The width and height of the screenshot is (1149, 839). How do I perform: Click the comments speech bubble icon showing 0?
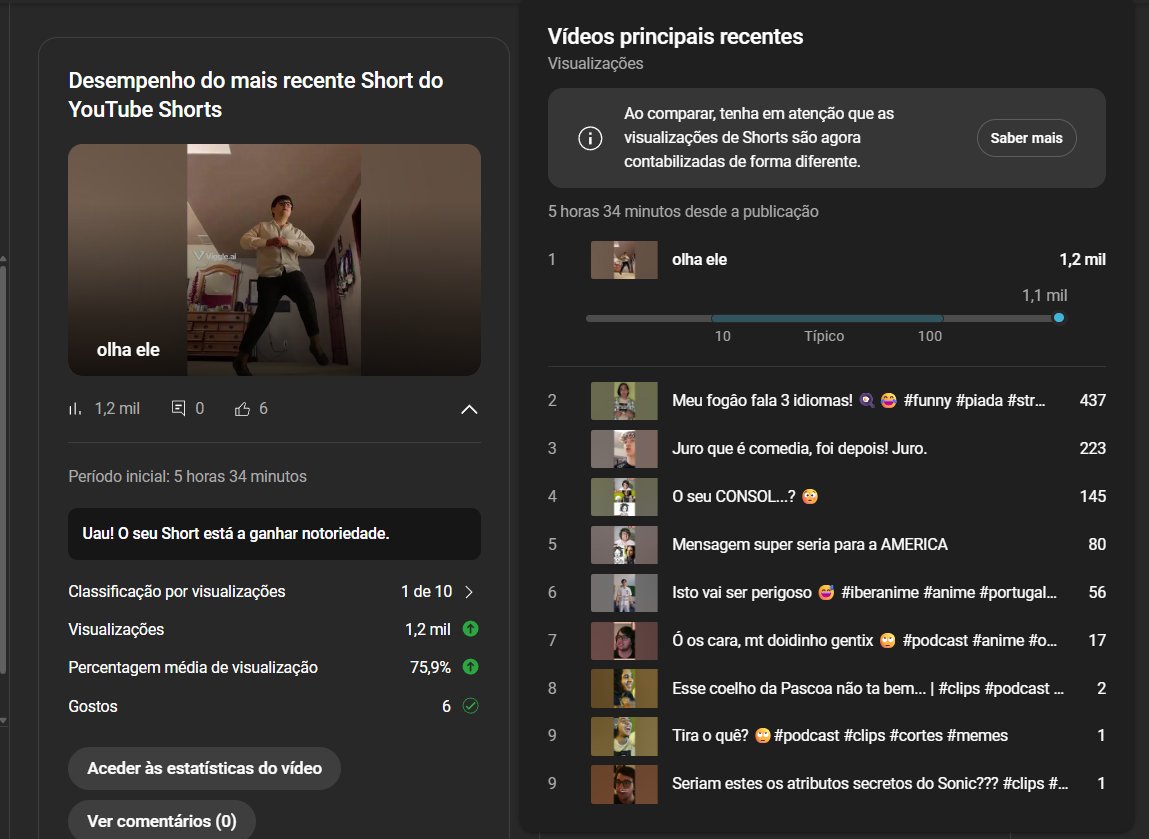(x=178, y=408)
